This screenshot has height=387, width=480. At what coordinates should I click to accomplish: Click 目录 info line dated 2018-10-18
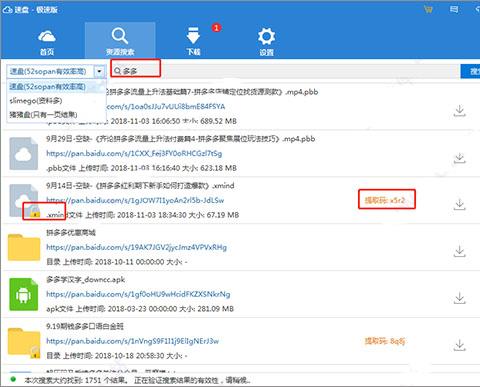point(117,356)
